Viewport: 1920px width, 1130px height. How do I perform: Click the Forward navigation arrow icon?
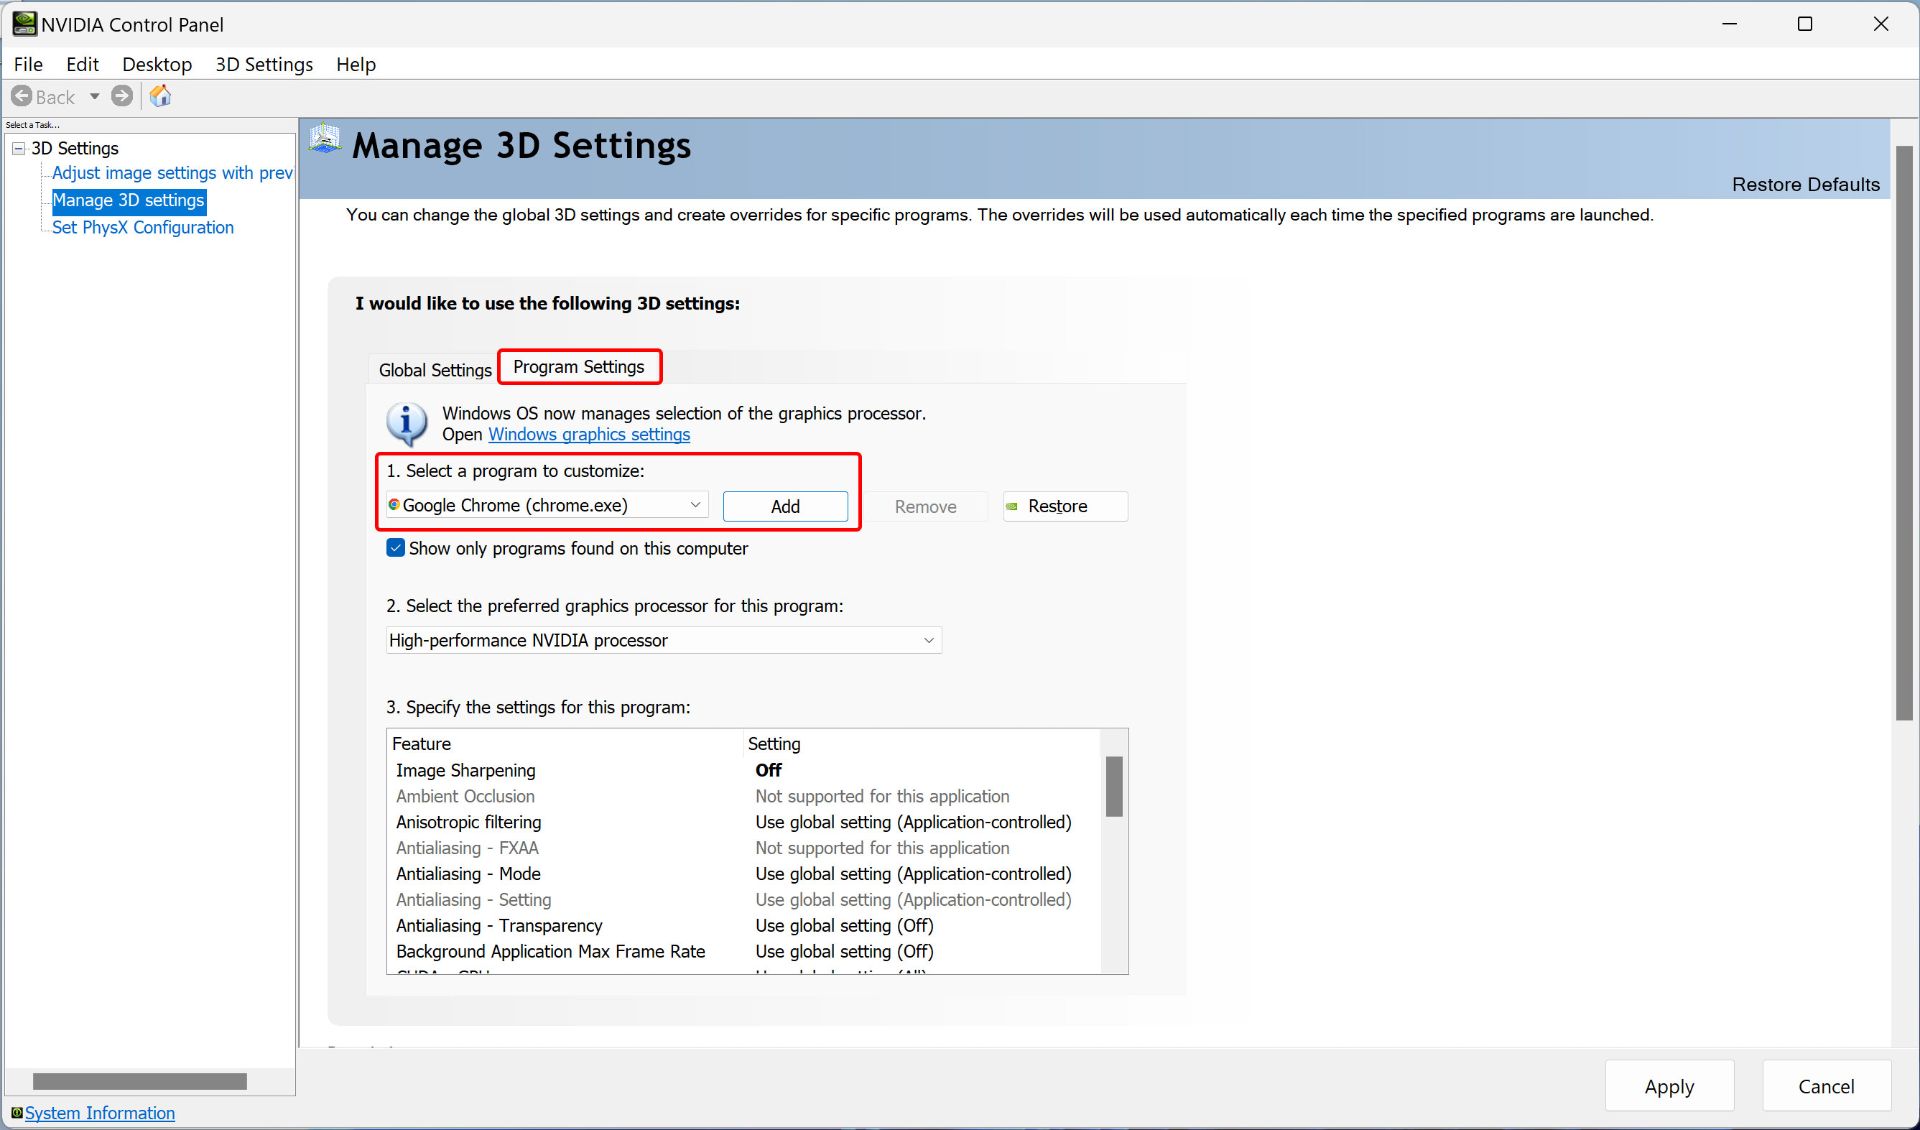coord(124,96)
